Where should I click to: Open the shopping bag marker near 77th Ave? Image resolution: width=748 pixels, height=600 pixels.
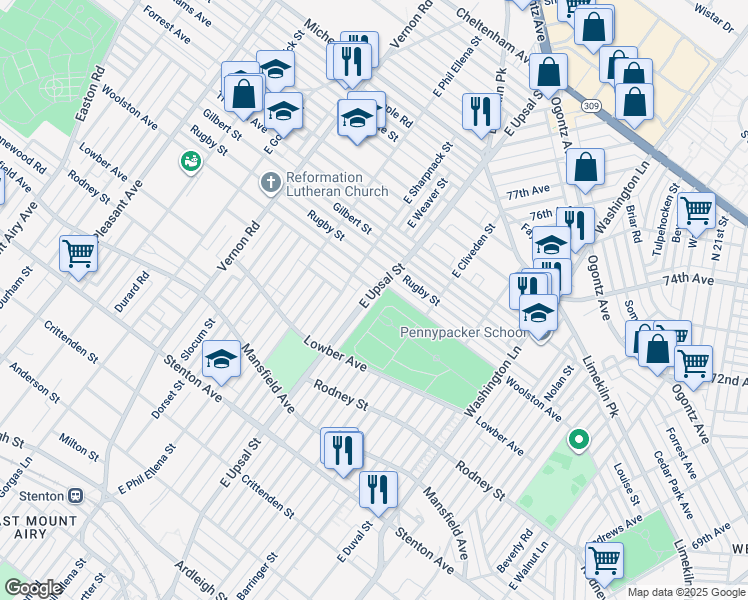point(585,168)
